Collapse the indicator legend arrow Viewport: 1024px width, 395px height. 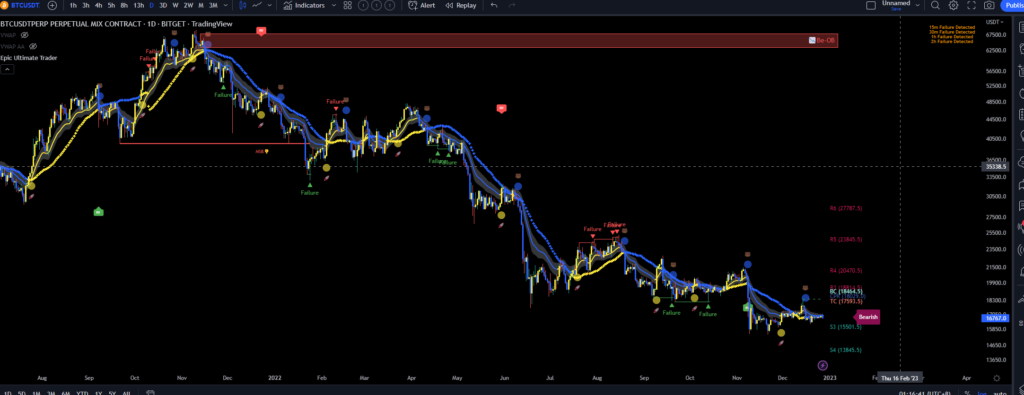click(7, 69)
